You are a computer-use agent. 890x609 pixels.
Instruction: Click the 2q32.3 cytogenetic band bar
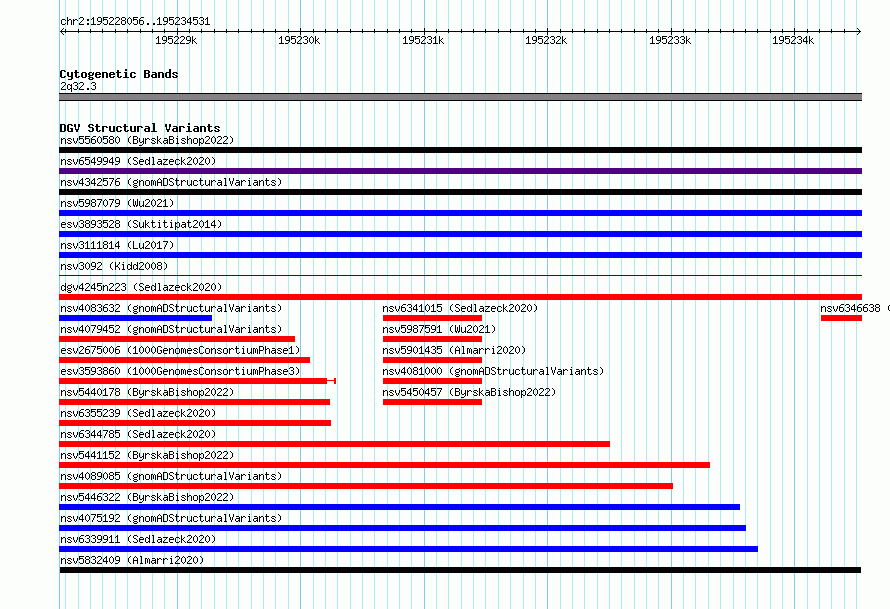460,97
